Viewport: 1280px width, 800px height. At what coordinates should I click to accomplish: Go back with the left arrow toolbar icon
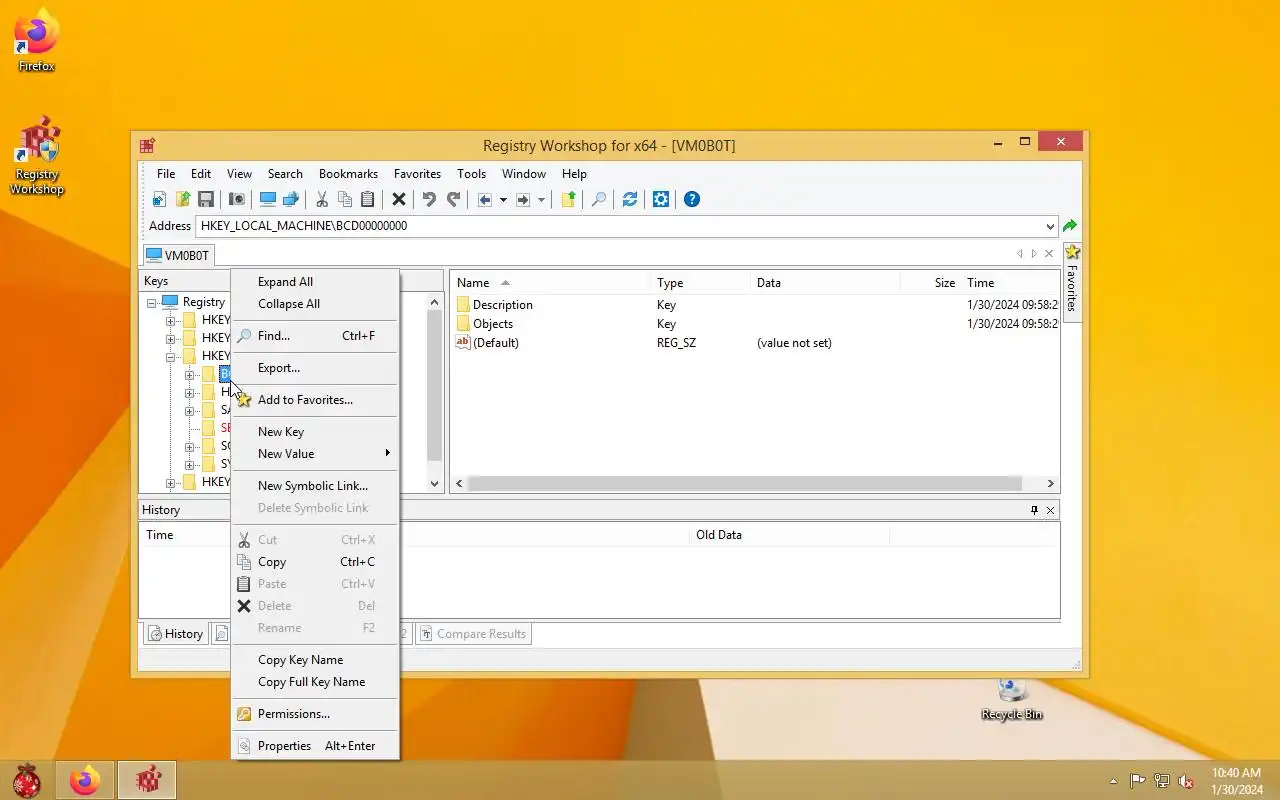tap(485, 200)
